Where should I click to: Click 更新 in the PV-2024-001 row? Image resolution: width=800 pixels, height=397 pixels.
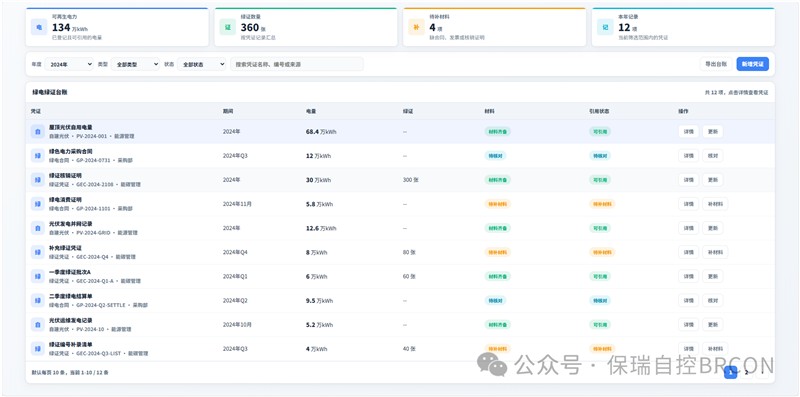[x=713, y=132]
